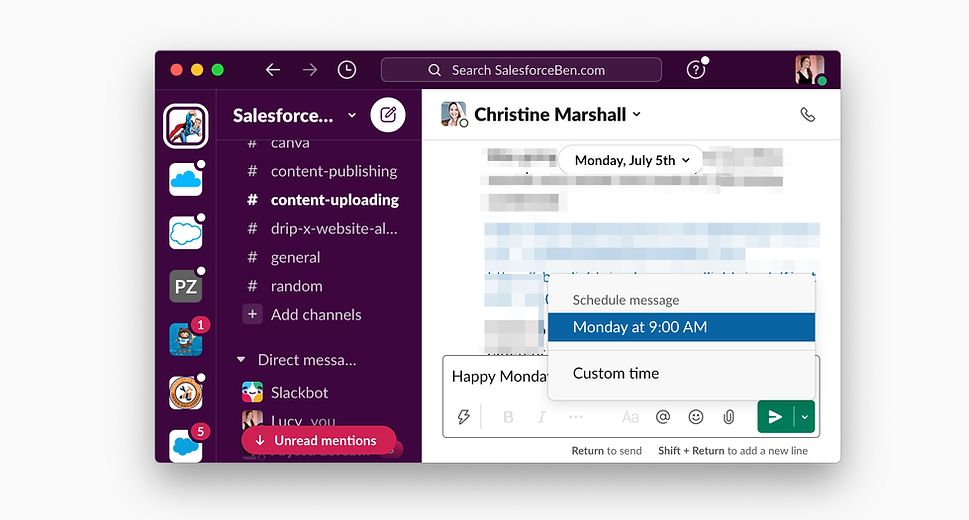Screen dimensions: 969x520
Task: Attach a file with the paperclip
Action: point(729,417)
